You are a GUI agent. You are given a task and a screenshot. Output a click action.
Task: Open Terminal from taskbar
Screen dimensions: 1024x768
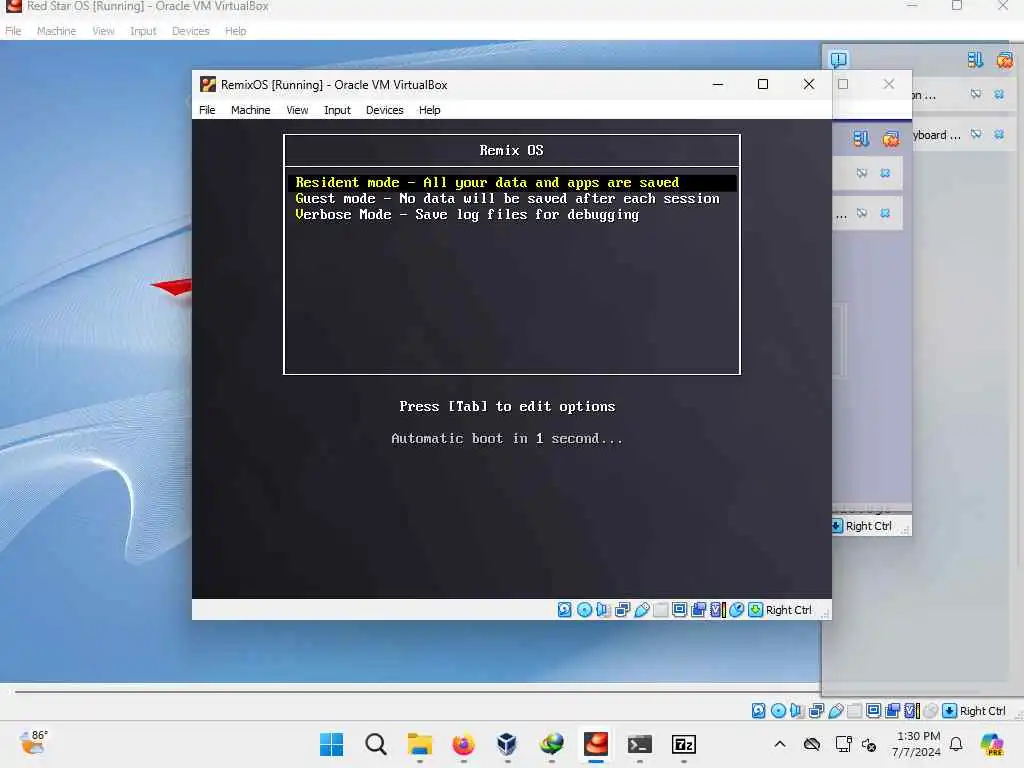coord(639,744)
